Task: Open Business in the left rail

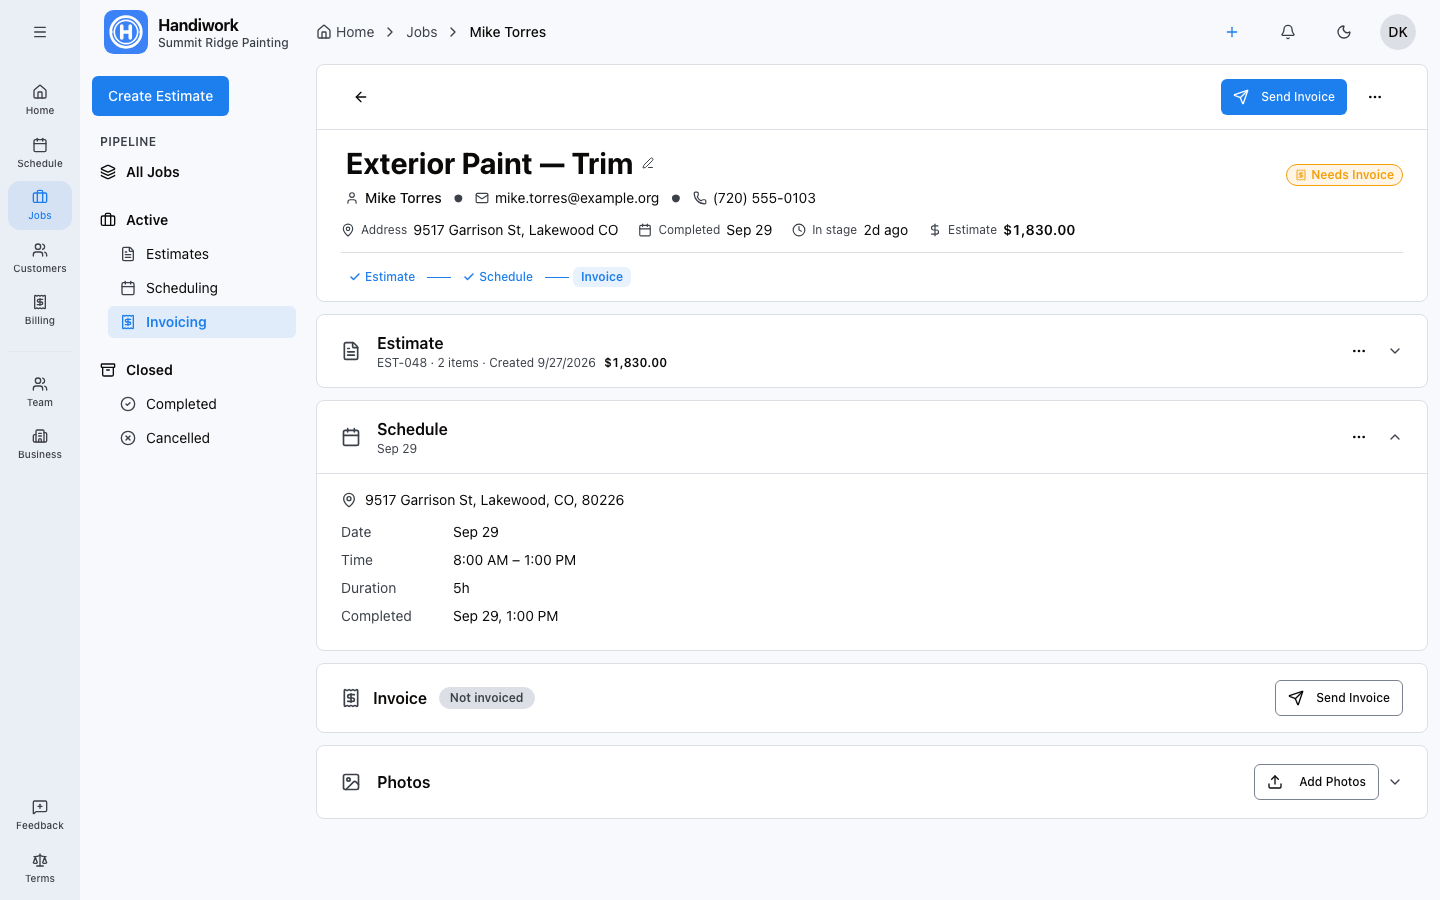Action: [40, 443]
